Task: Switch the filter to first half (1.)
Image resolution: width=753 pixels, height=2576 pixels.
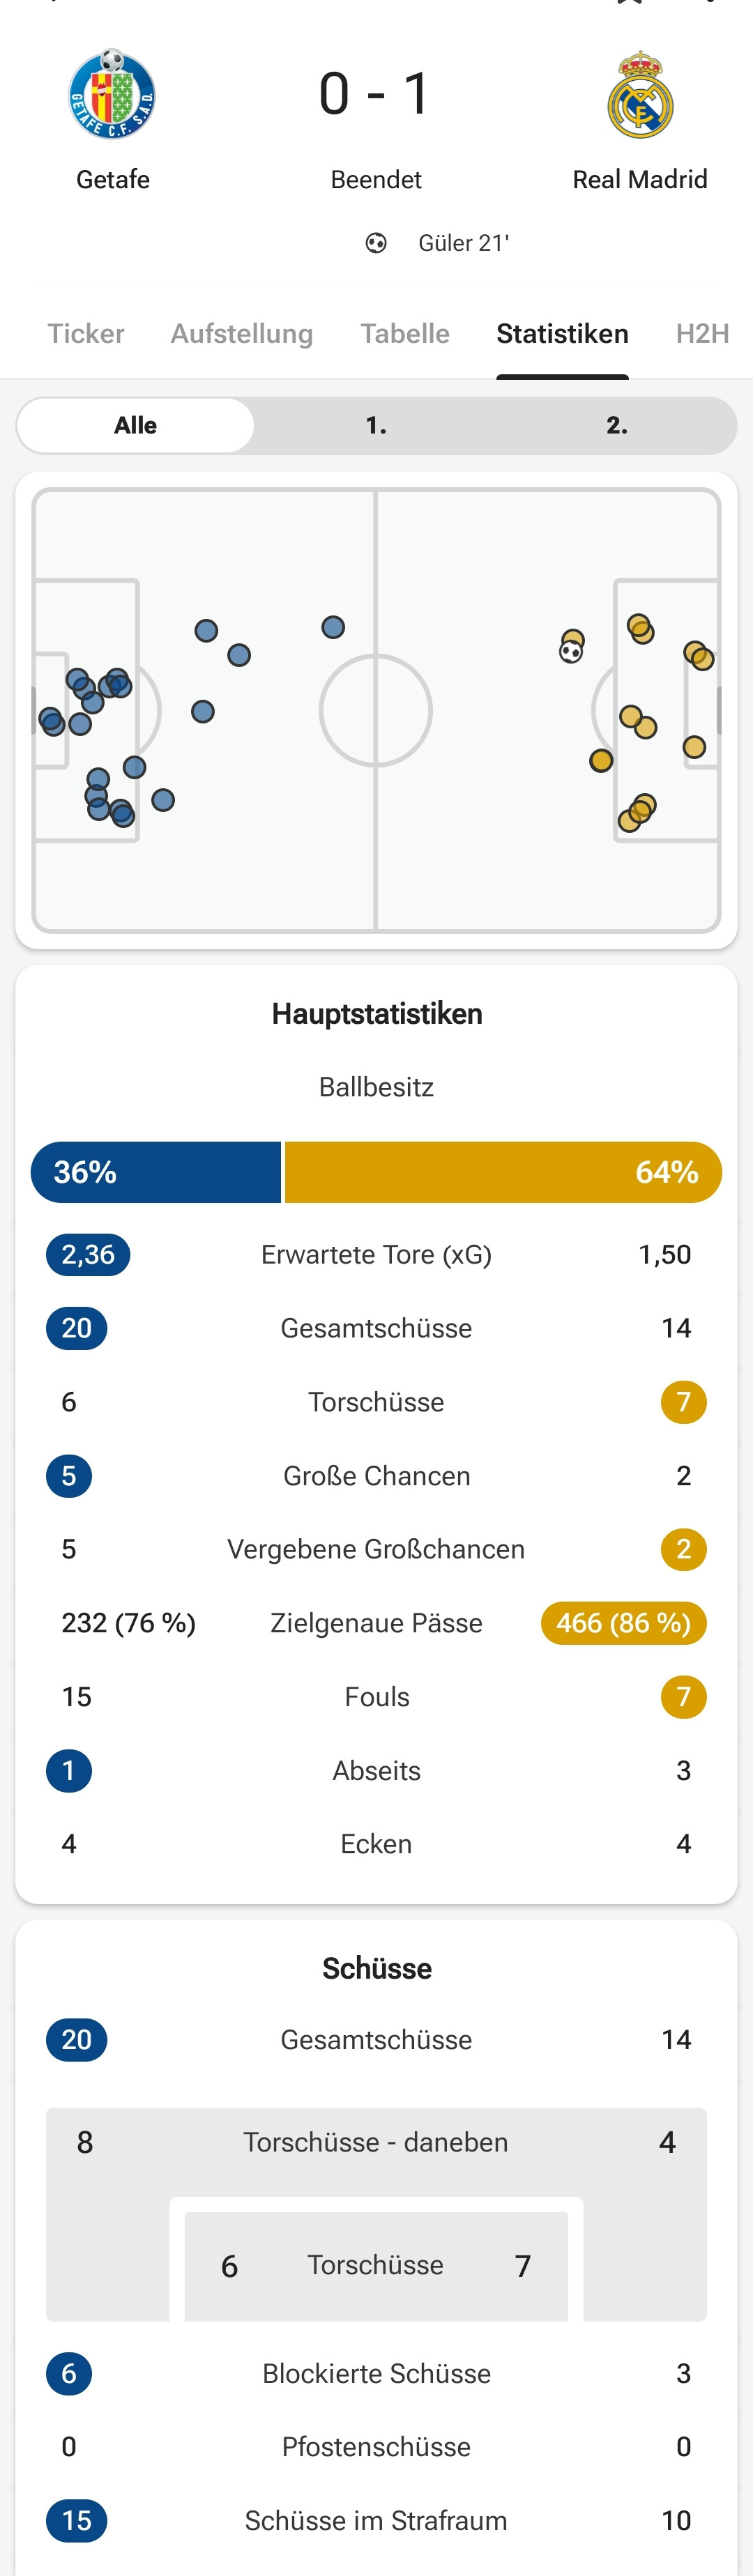Action: click(376, 425)
